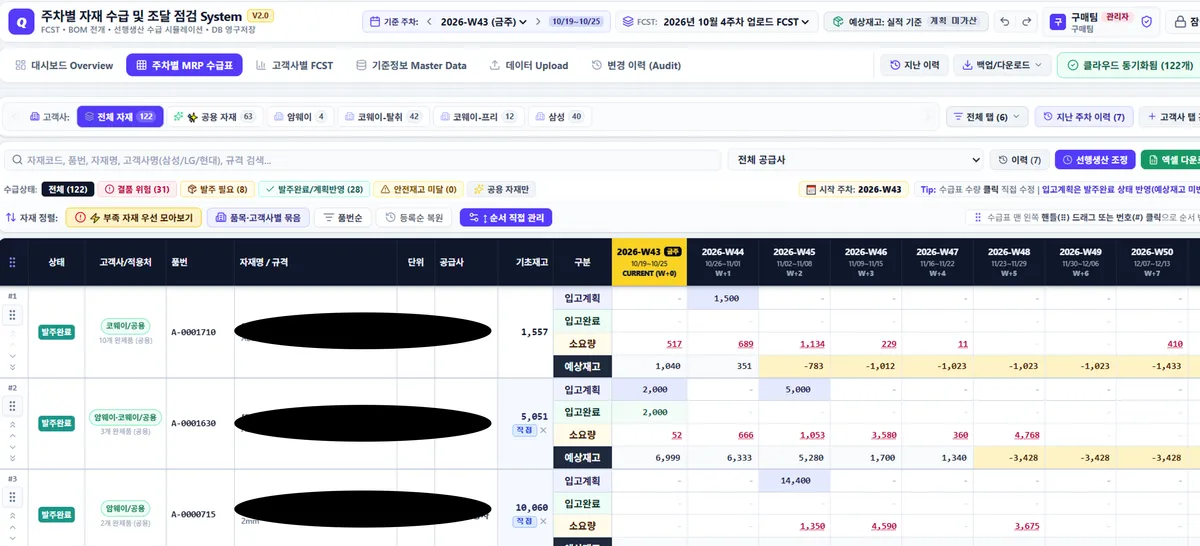The width and height of the screenshot is (1200, 546).
Task: Click the 이력 (7) history button
Action: pyautogui.click(x=1019, y=160)
